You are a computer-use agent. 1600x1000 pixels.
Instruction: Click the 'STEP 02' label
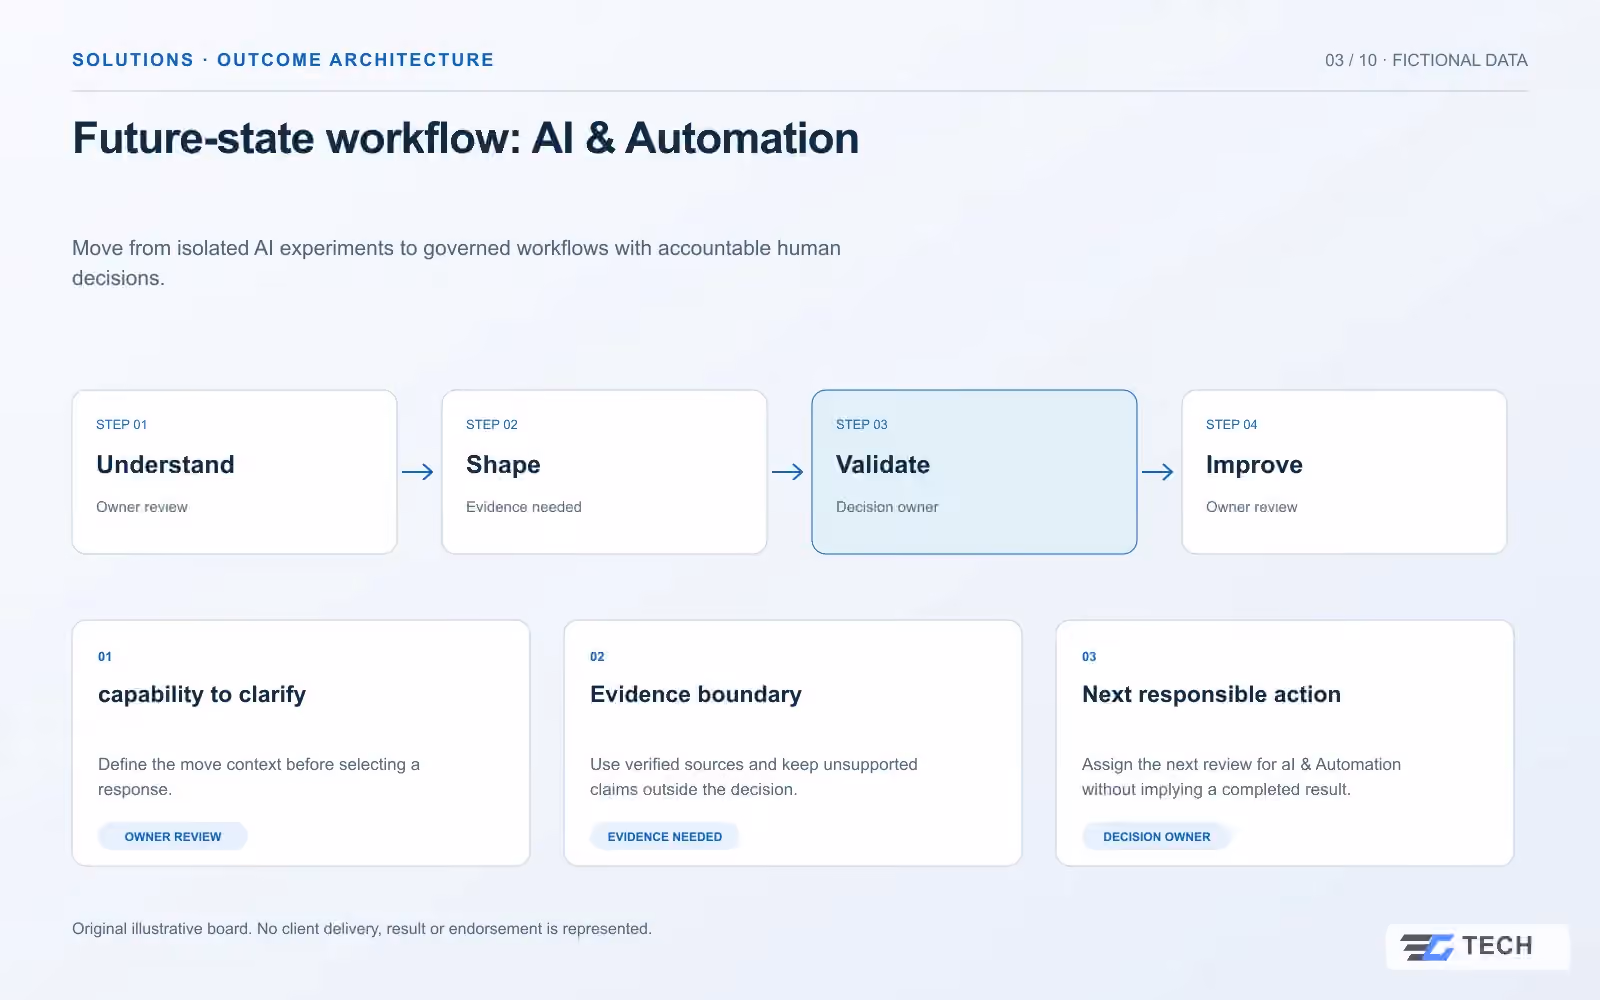492,425
